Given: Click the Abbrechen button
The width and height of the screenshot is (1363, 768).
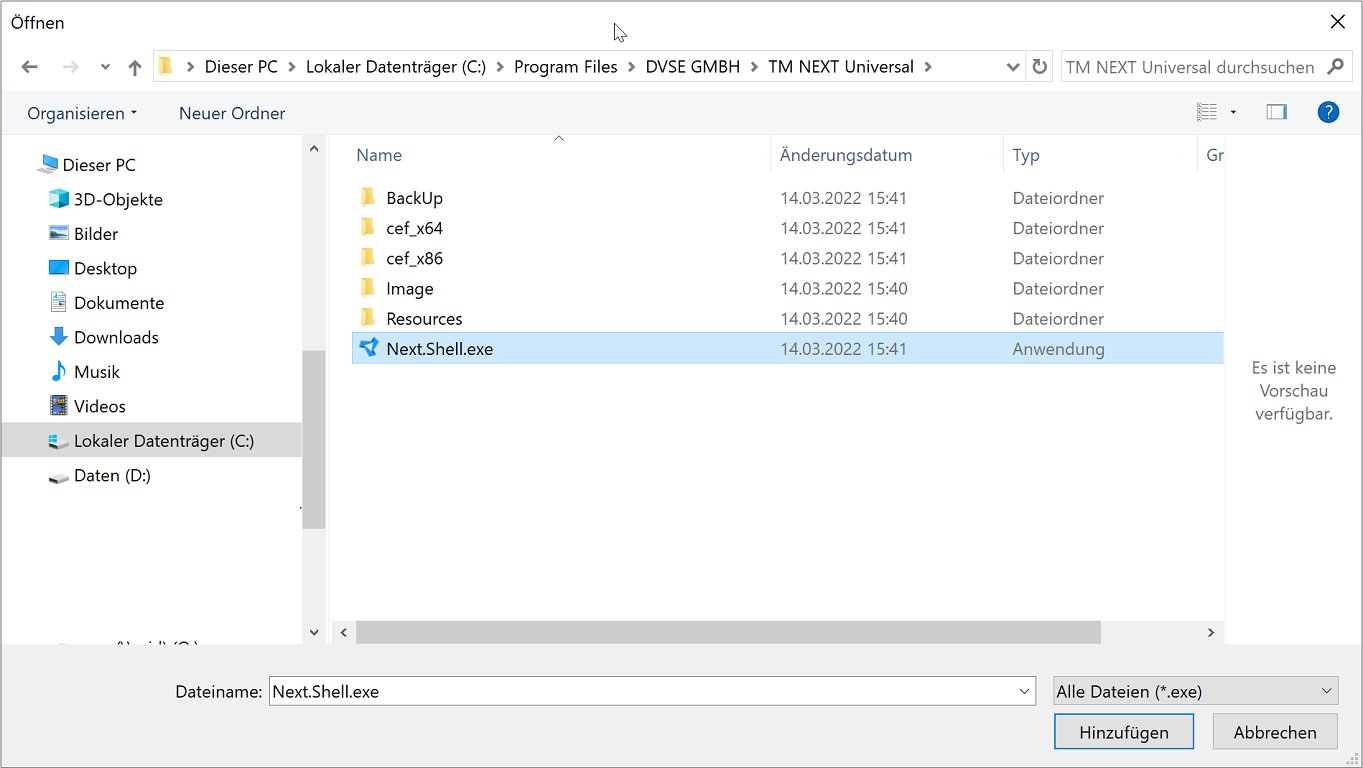Looking at the screenshot, I should pos(1275,732).
